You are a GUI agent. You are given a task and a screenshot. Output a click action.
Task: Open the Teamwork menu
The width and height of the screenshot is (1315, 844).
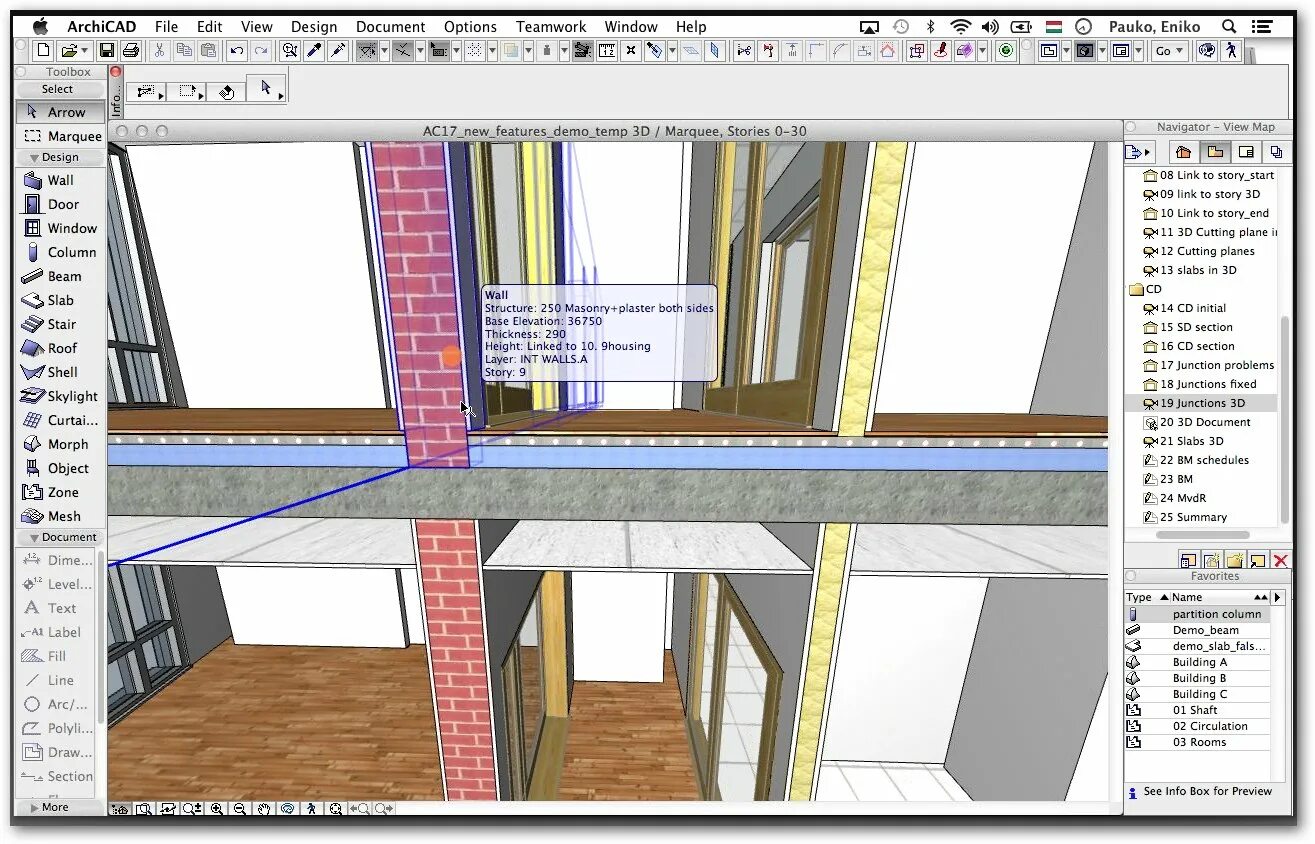551,27
